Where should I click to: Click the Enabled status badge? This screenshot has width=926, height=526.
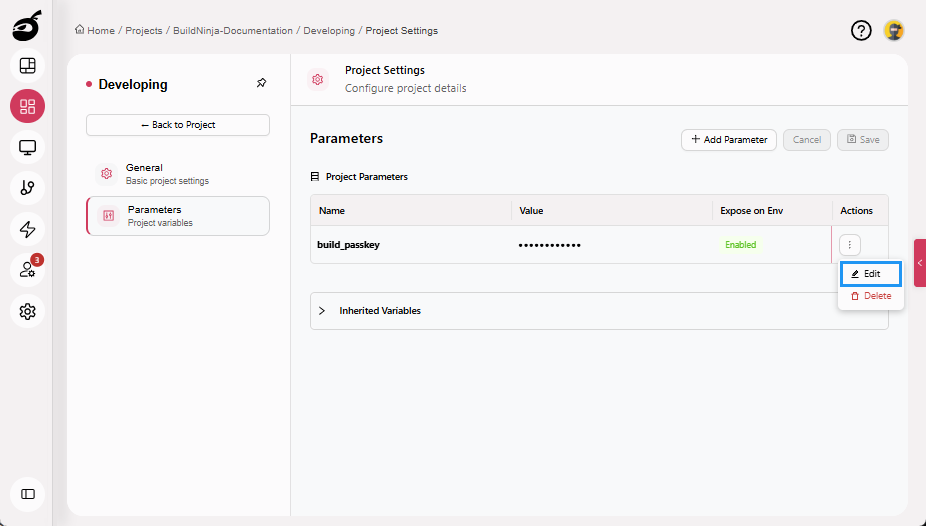[741, 244]
